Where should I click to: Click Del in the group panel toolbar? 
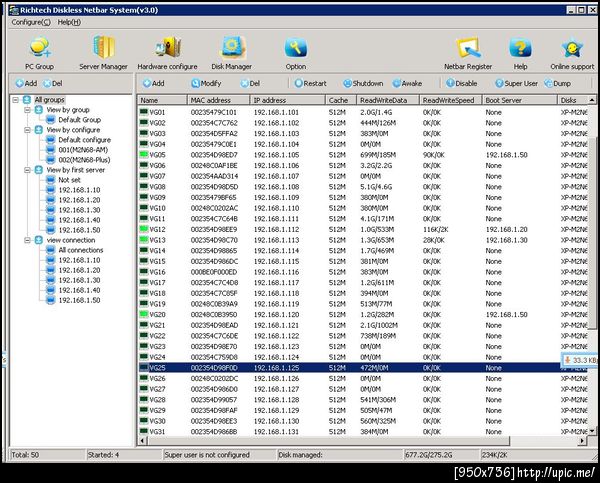click(x=53, y=83)
